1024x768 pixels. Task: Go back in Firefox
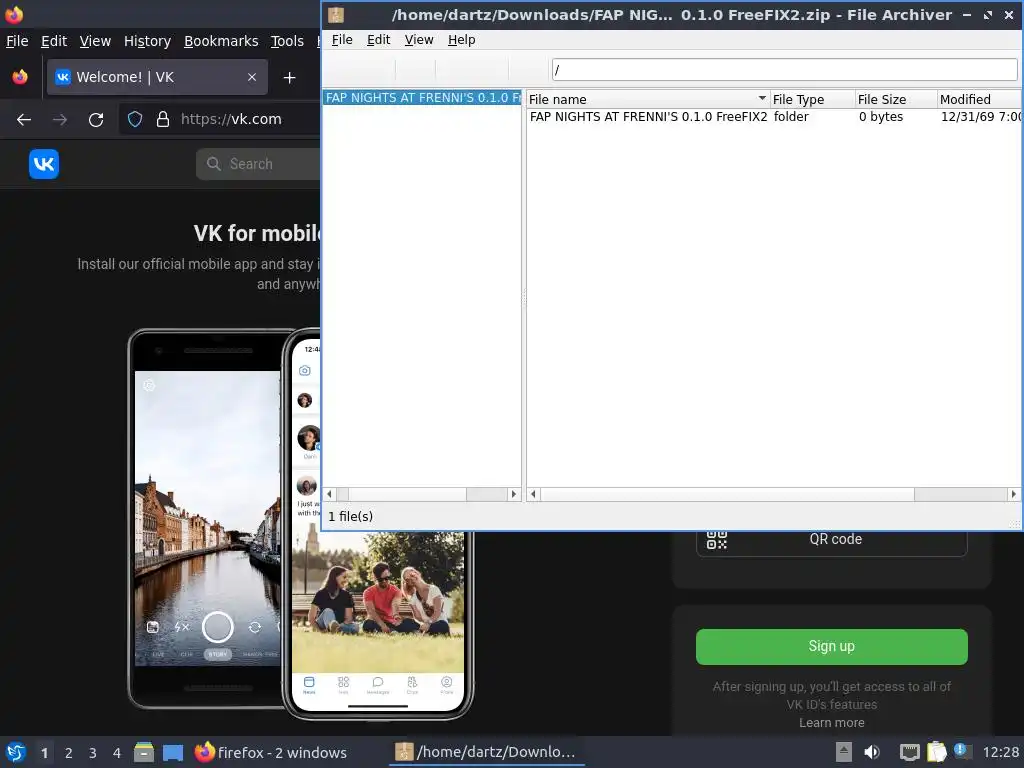pos(24,120)
